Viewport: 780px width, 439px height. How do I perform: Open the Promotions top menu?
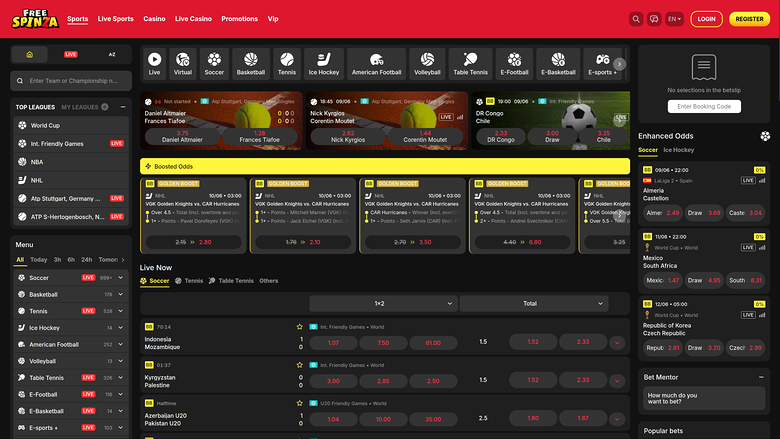[239, 19]
